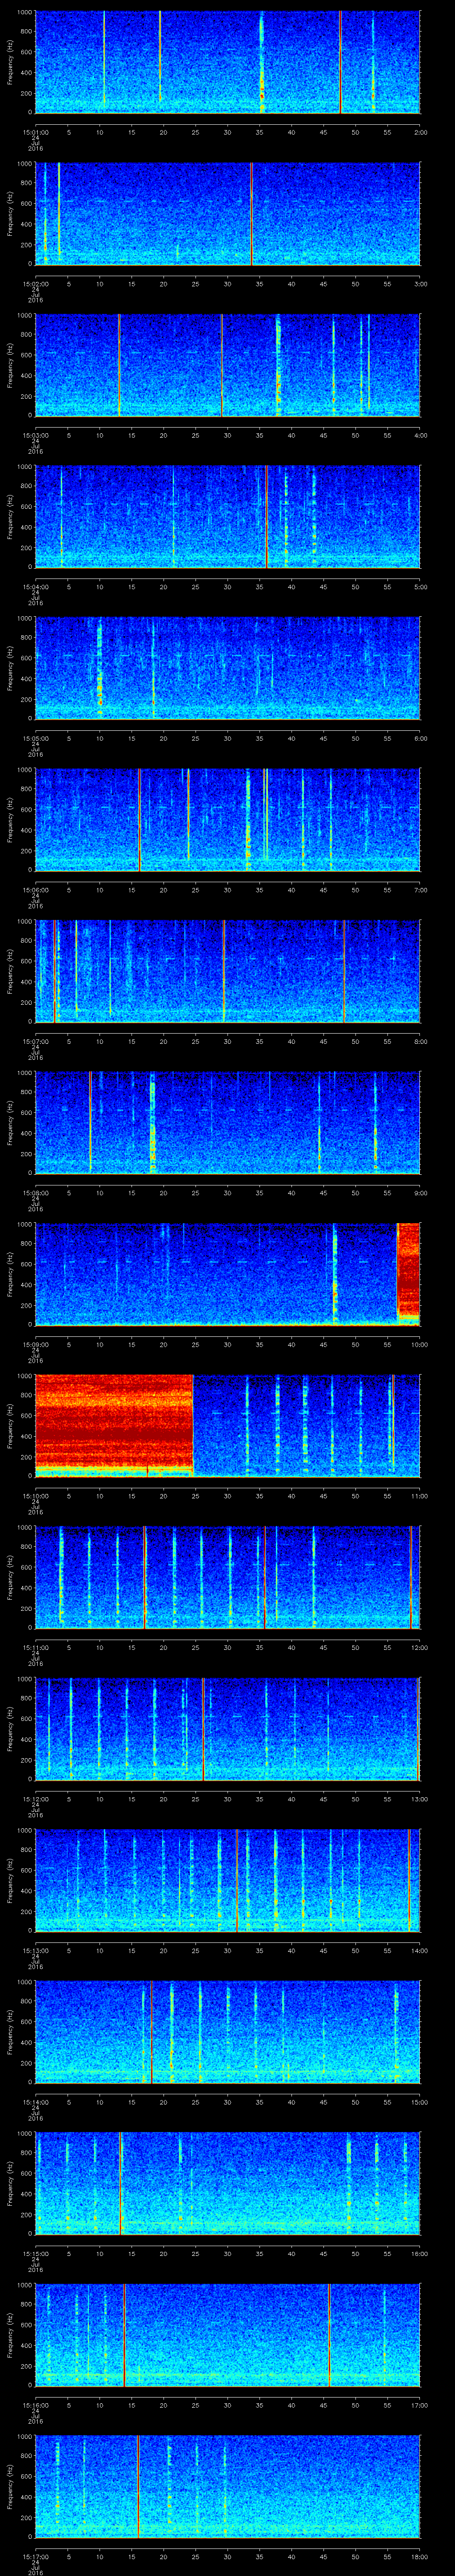Click the '15:04:00' start time label
The image size is (455, 2576).
tap(35, 586)
